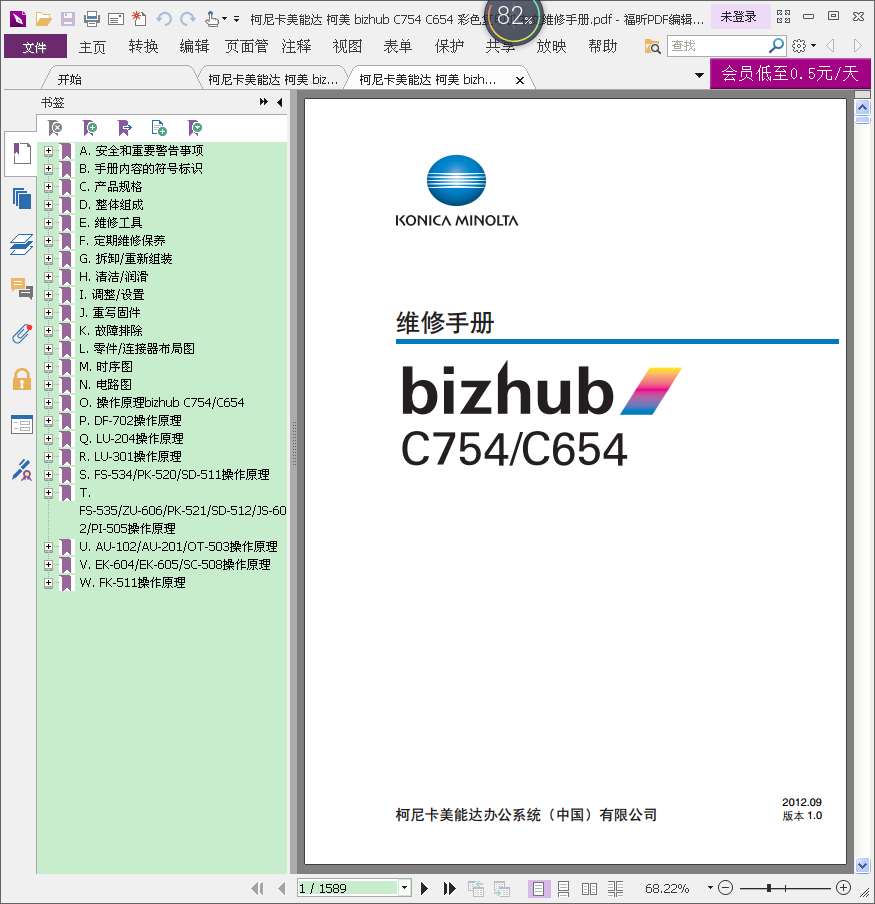Open the 转换 ribbon tab
Image resolution: width=875 pixels, height=904 pixels.
(x=143, y=46)
